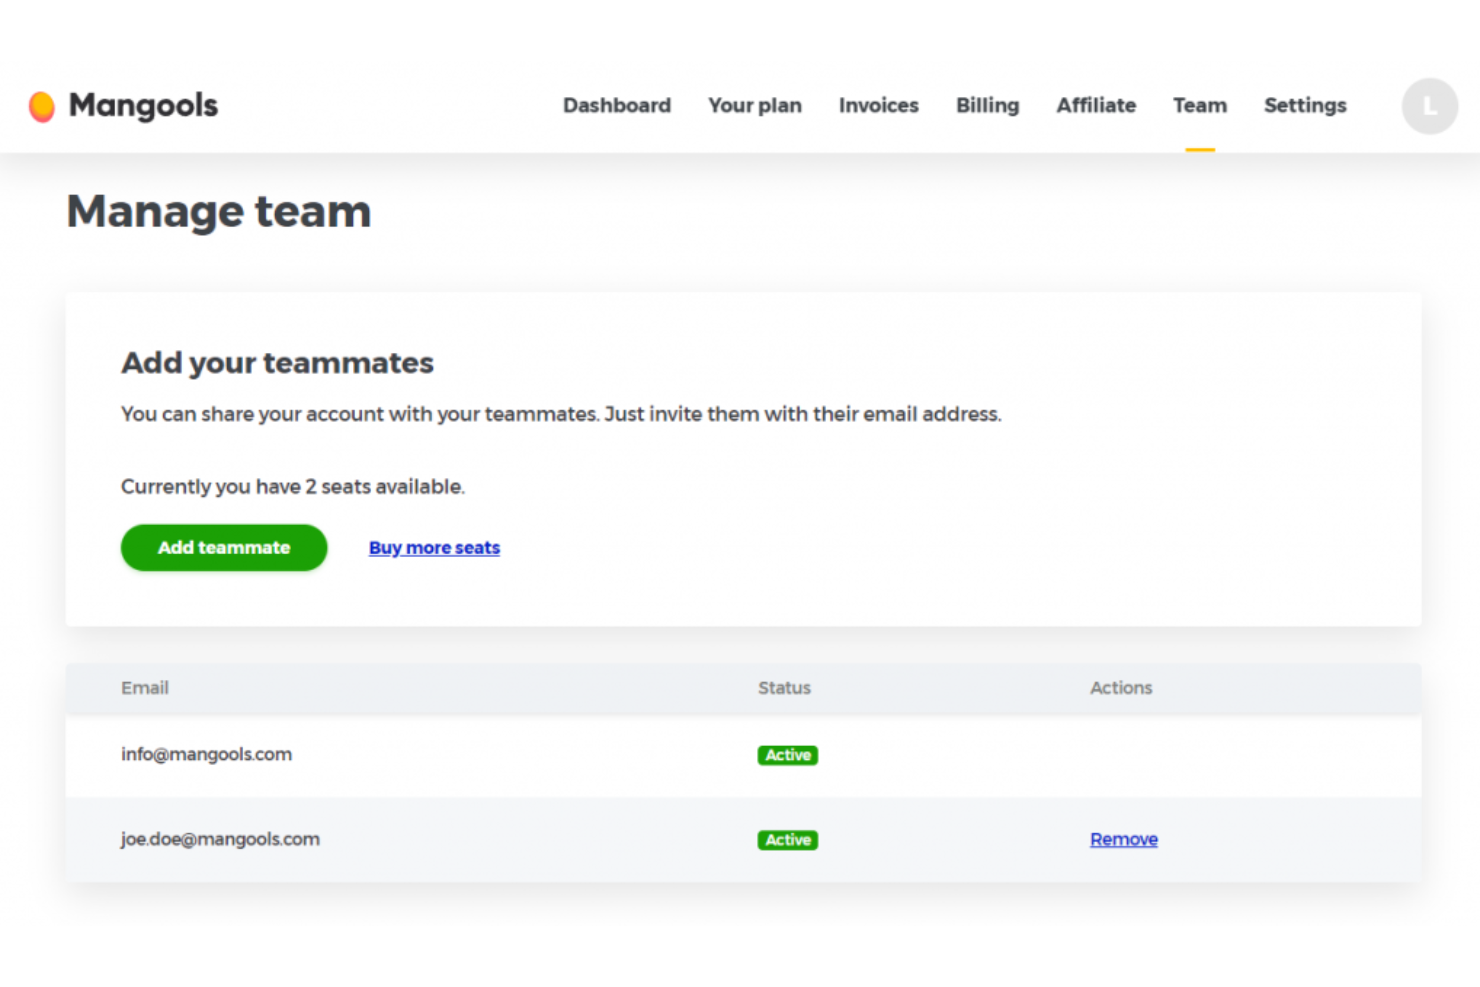Select the Email column header
This screenshot has width=1480, height=987.
(x=144, y=688)
